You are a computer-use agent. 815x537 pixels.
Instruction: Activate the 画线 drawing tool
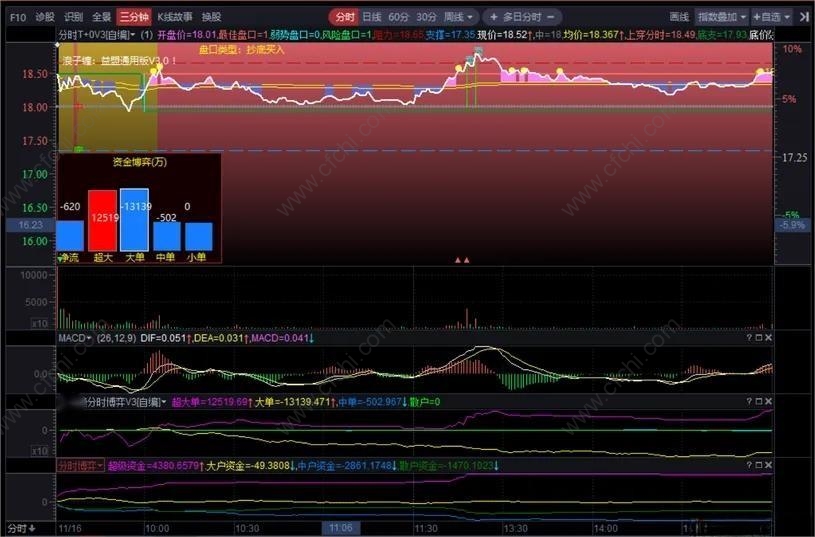(679, 17)
